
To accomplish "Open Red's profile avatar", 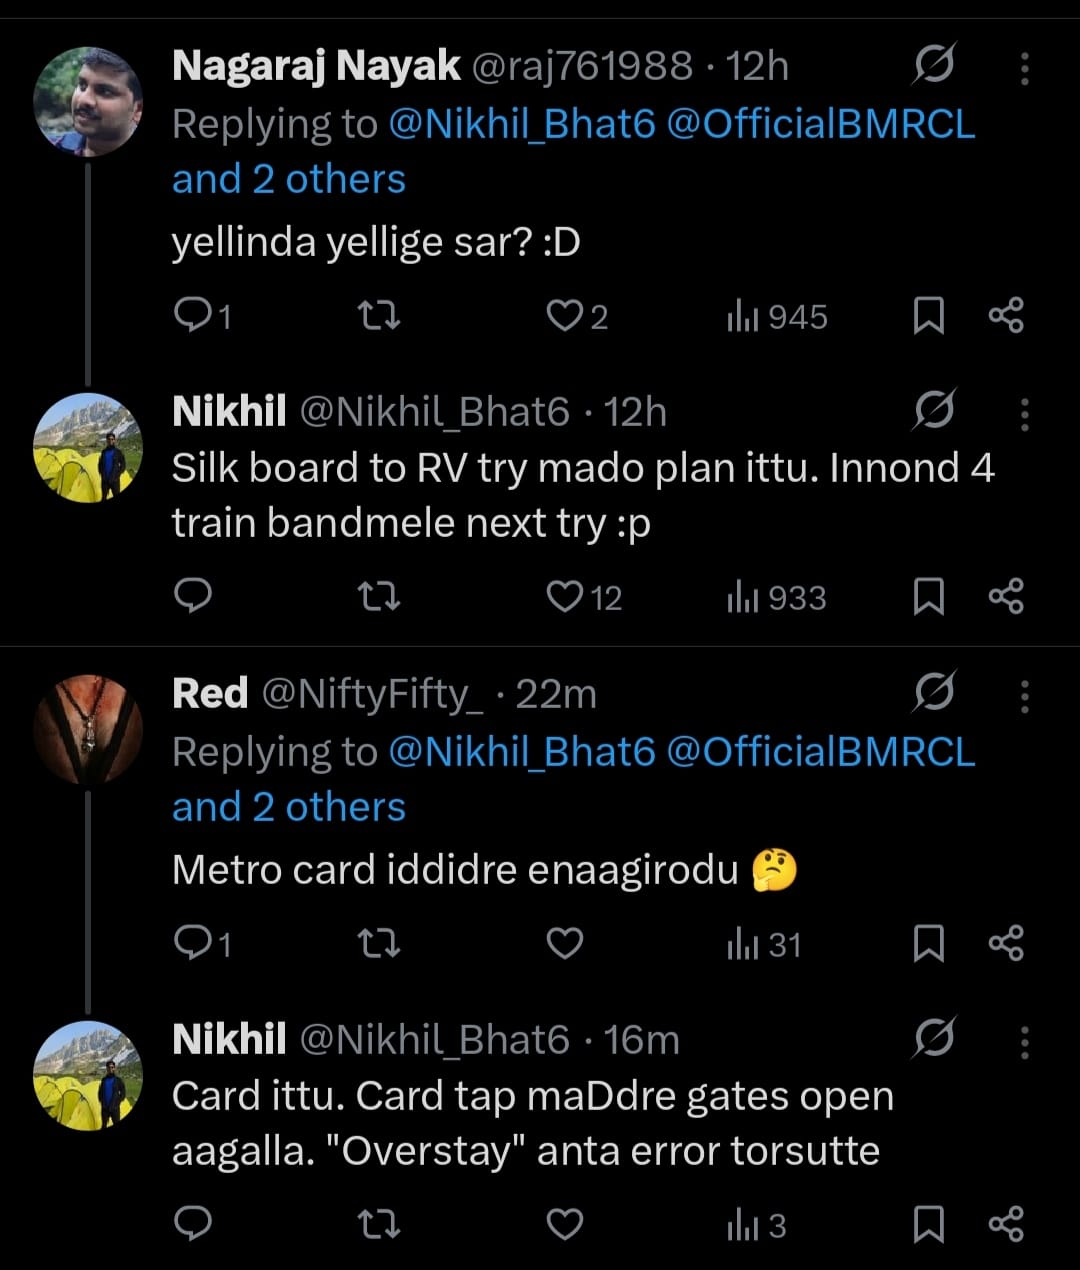I will click(88, 729).
